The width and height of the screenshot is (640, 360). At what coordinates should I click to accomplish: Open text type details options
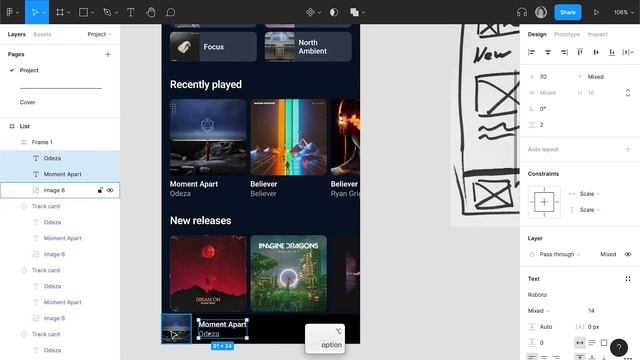(x=628, y=279)
